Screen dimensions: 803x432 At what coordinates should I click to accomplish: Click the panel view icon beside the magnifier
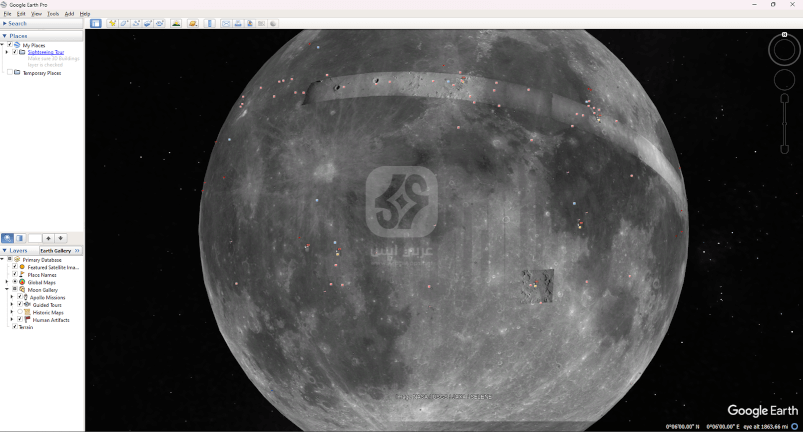[19, 238]
